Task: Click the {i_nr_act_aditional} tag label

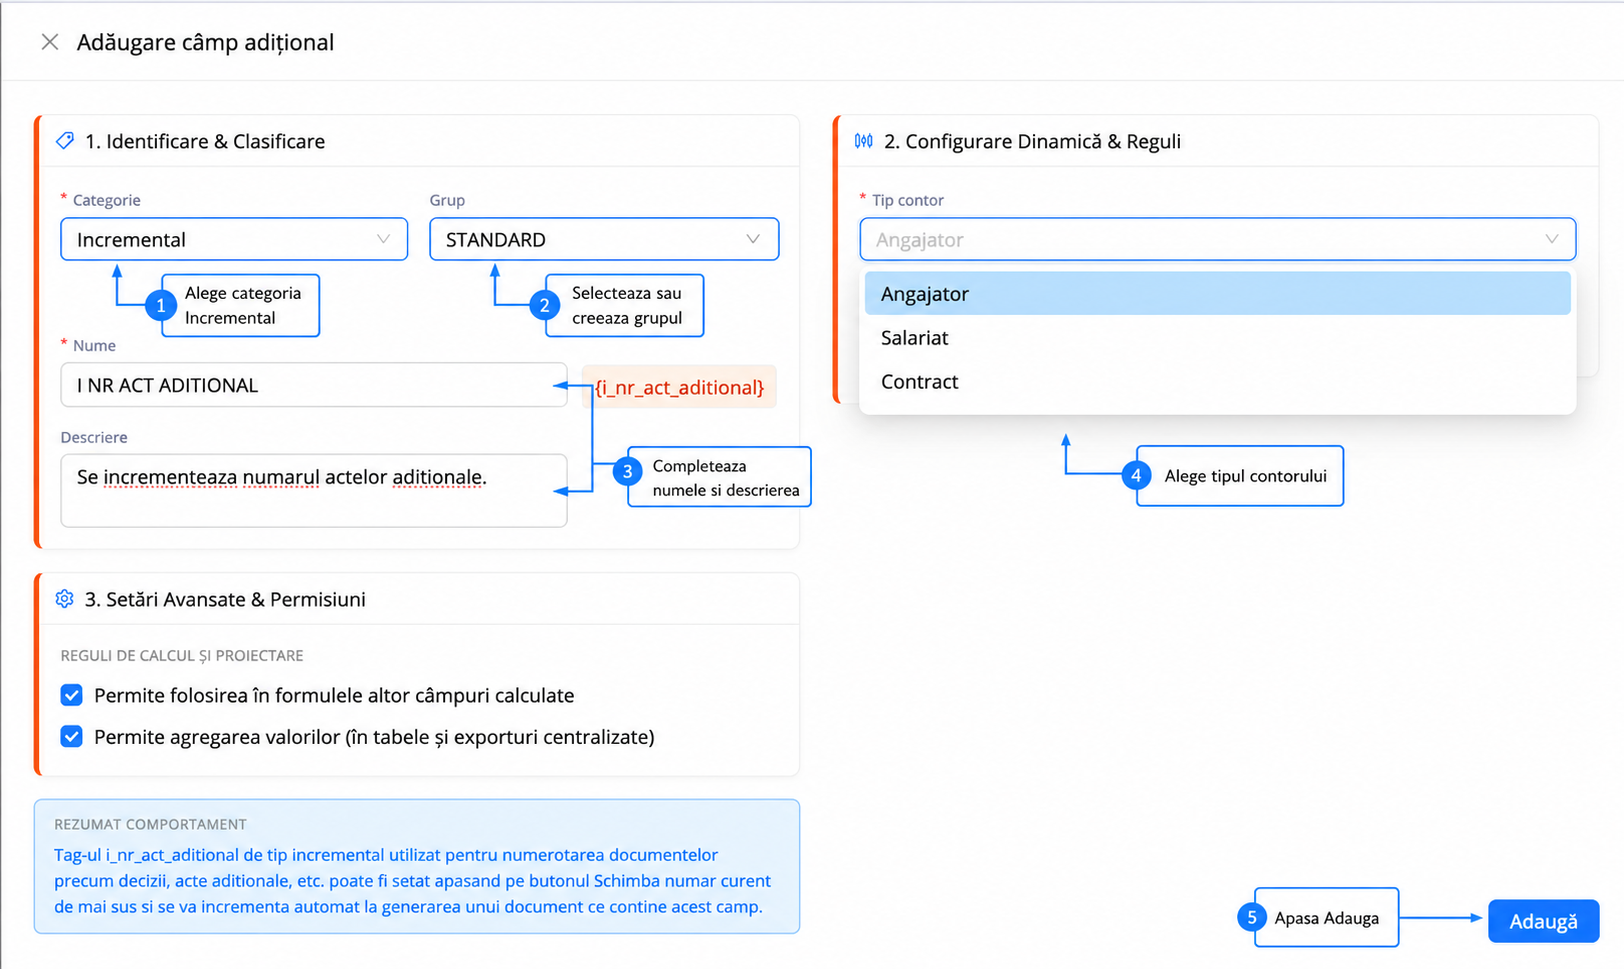Action: (679, 387)
